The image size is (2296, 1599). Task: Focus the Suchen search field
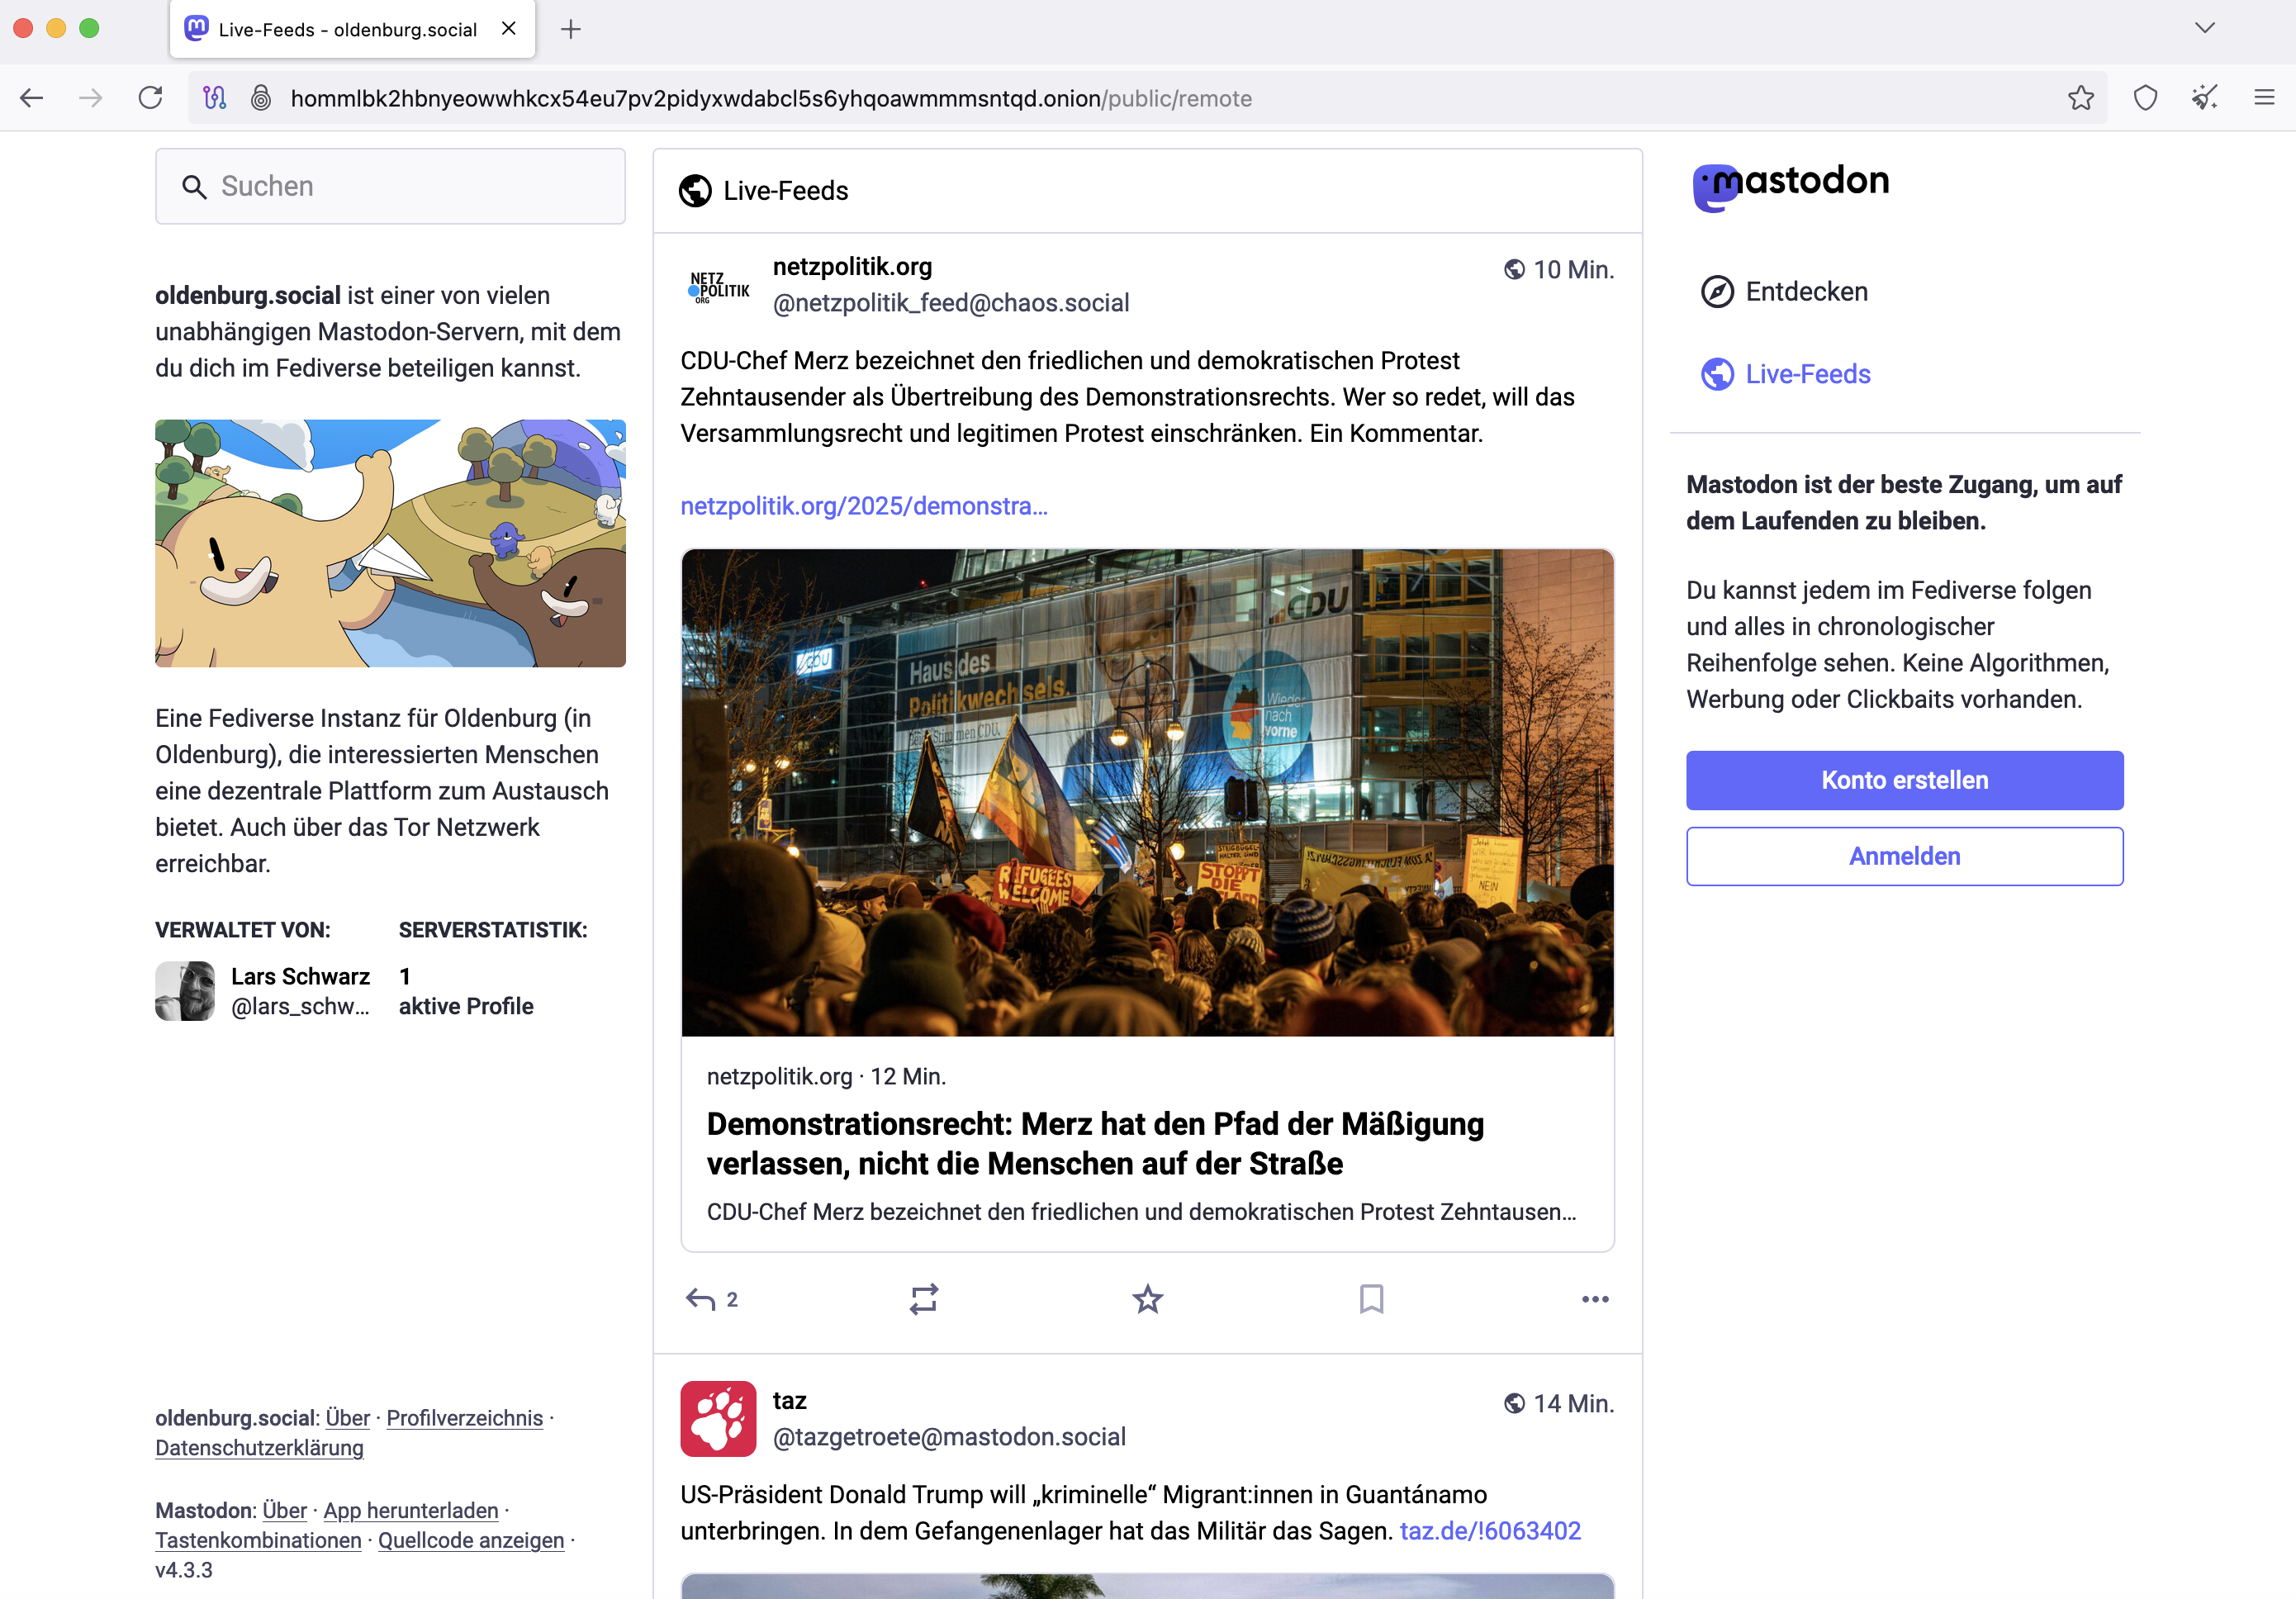coord(390,187)
